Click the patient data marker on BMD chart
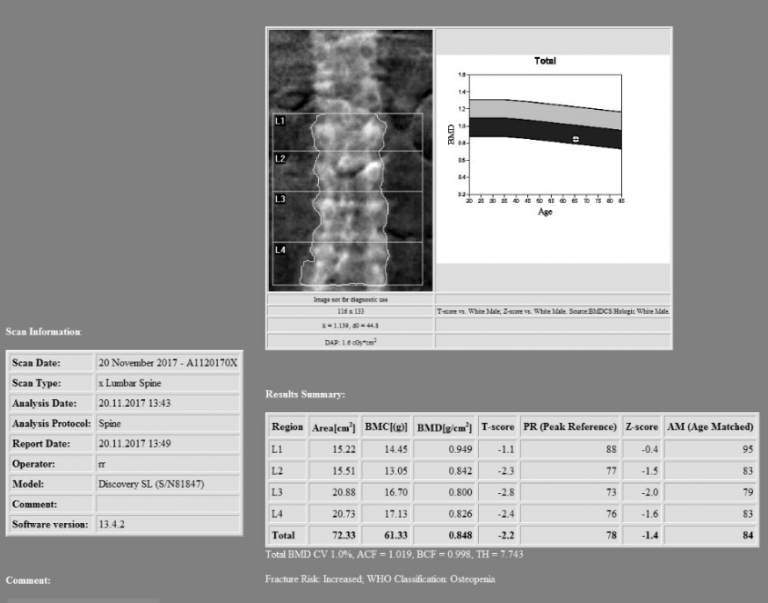Image resolution: width=768 pixels, height=603 pixels. (x=575, y=139)
